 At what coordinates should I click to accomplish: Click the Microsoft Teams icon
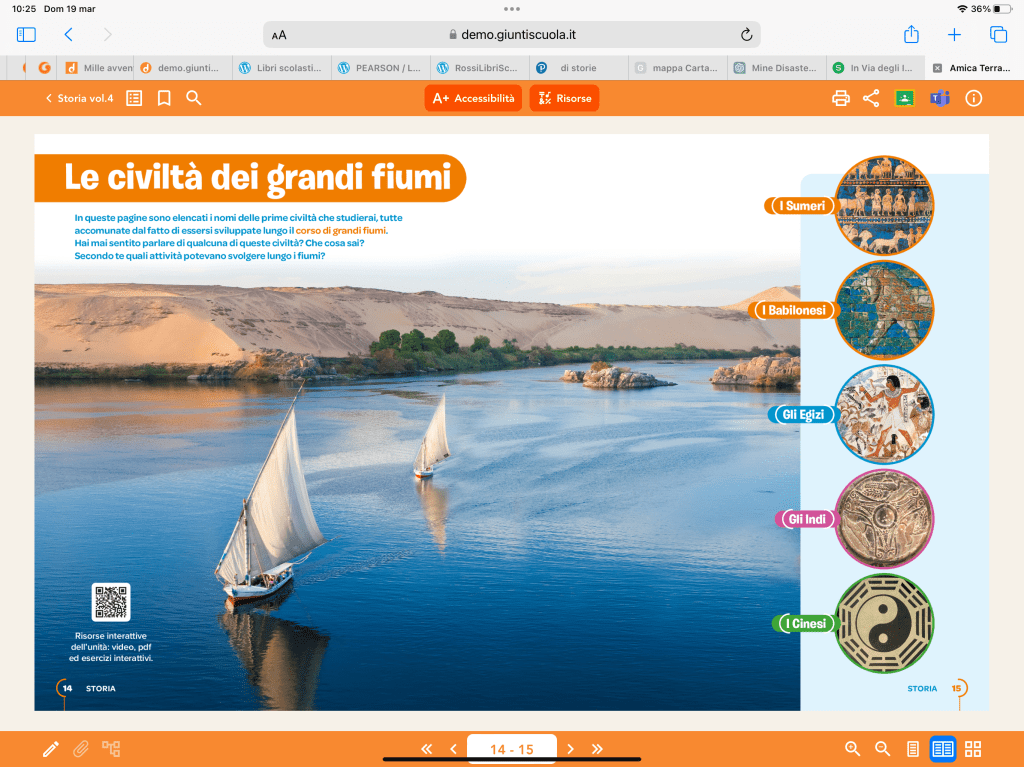click(x=939, y=98)
